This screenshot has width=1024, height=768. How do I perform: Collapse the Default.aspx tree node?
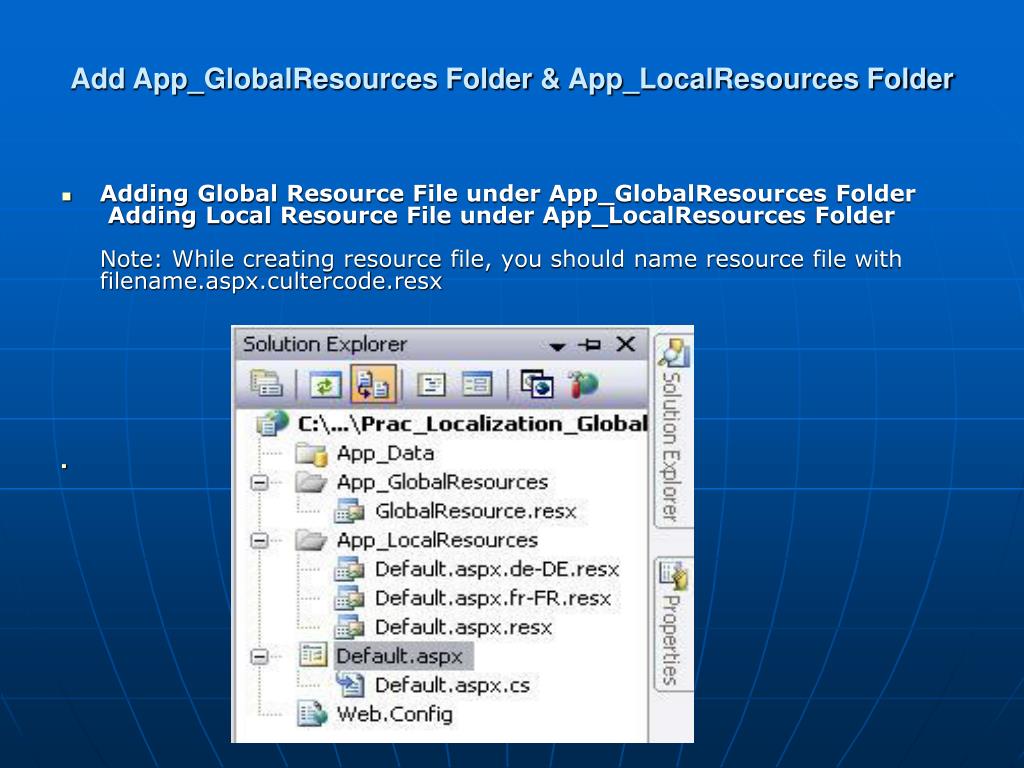point(260,657)
